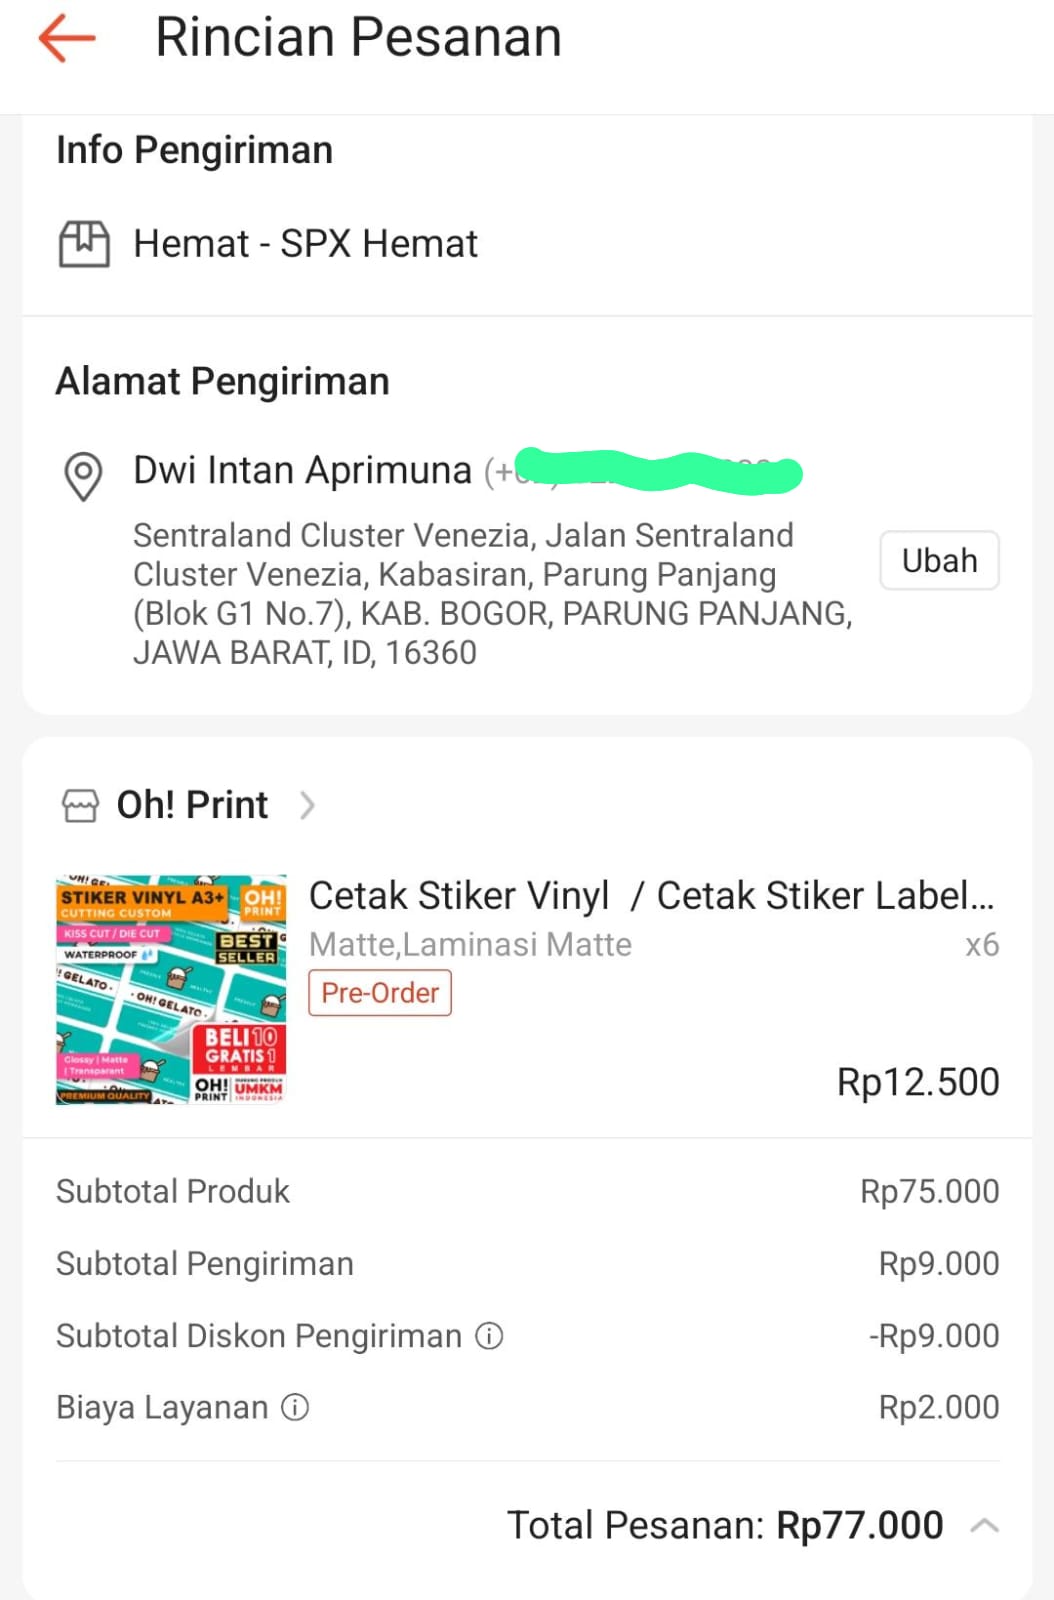This screenshot has height=1600, width=1054.
Task: Tap the Rp12.500 item price
Action: point(917,1082)
